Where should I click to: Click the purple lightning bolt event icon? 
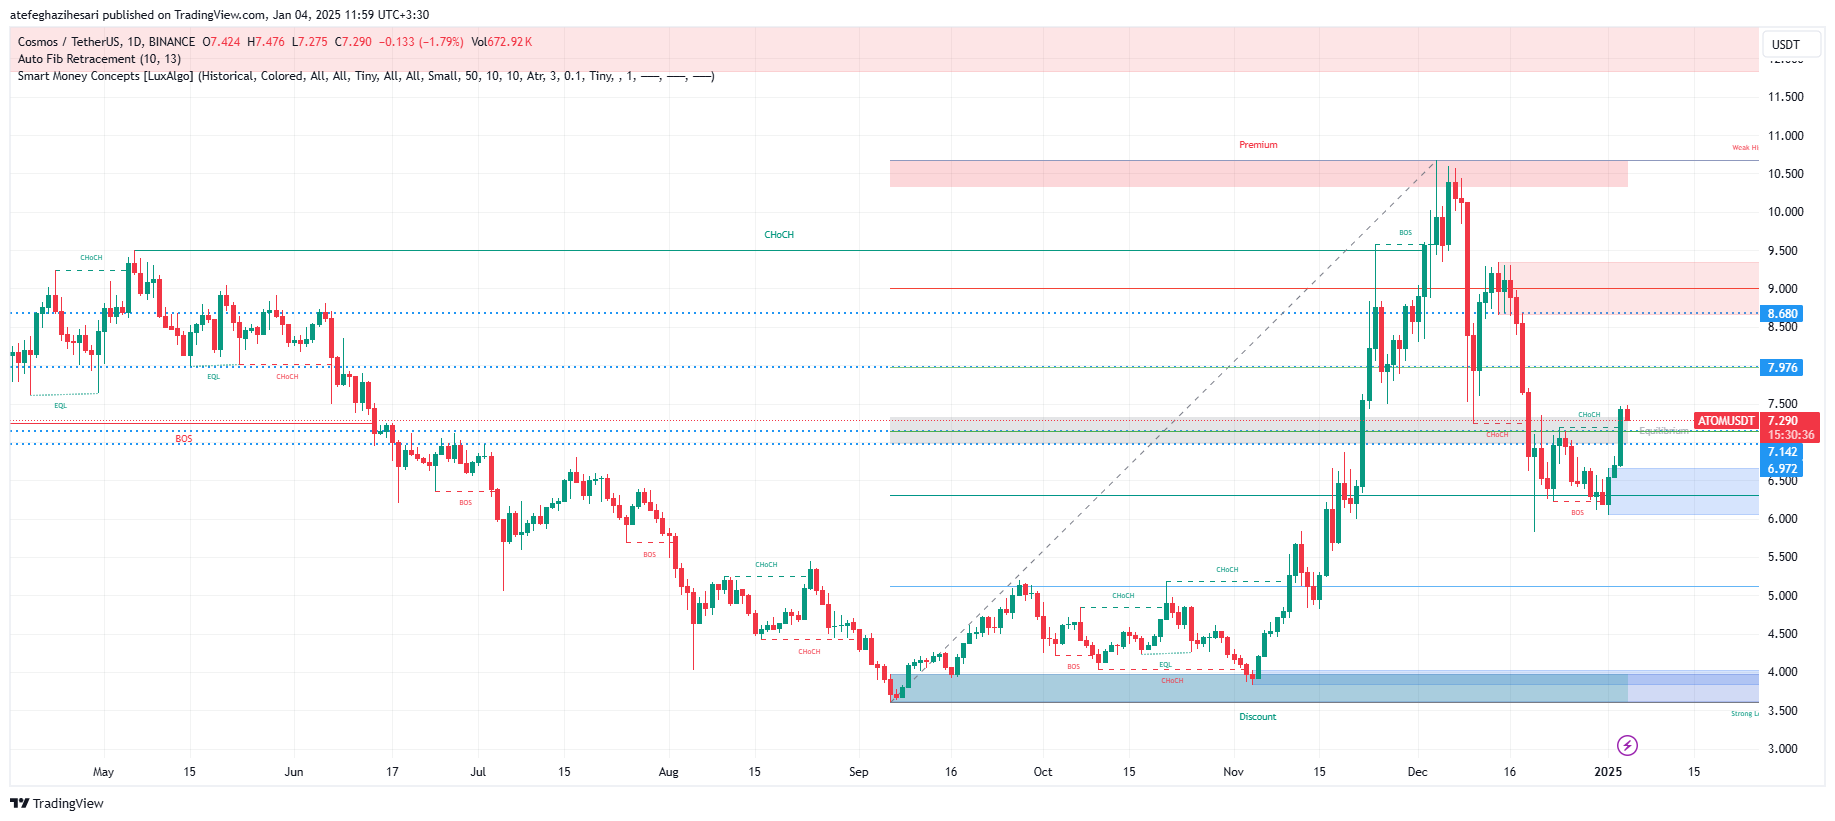(x=1627, y=745)
